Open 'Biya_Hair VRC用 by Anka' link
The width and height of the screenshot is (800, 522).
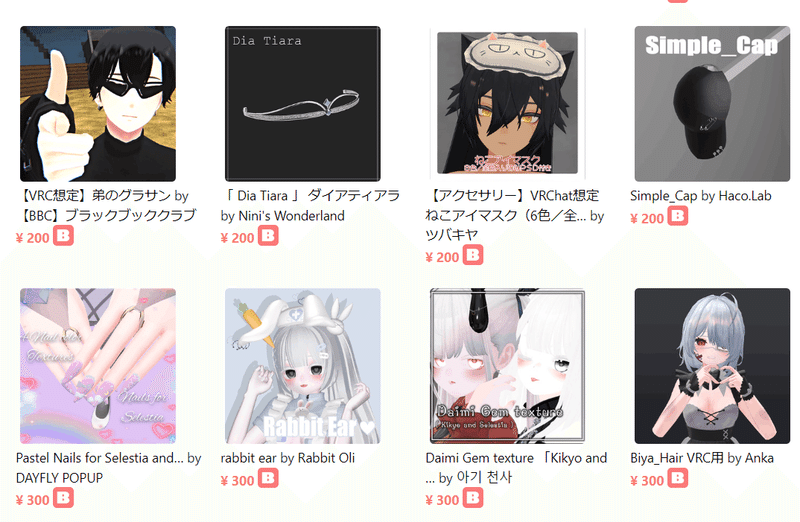(702, 458)
